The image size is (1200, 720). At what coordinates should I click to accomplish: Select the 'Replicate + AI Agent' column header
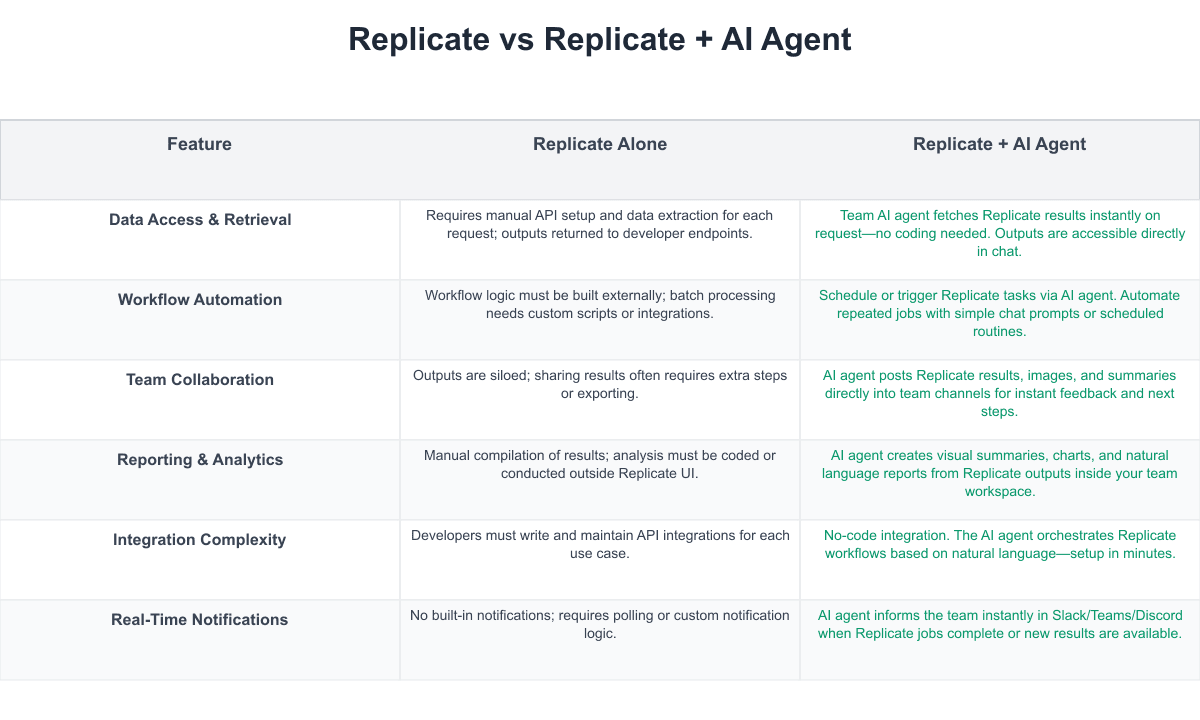[999, 144]
